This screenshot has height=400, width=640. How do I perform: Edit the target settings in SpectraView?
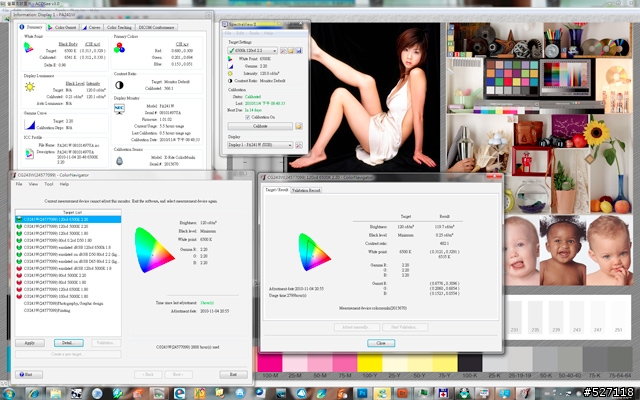pos(283,51)
